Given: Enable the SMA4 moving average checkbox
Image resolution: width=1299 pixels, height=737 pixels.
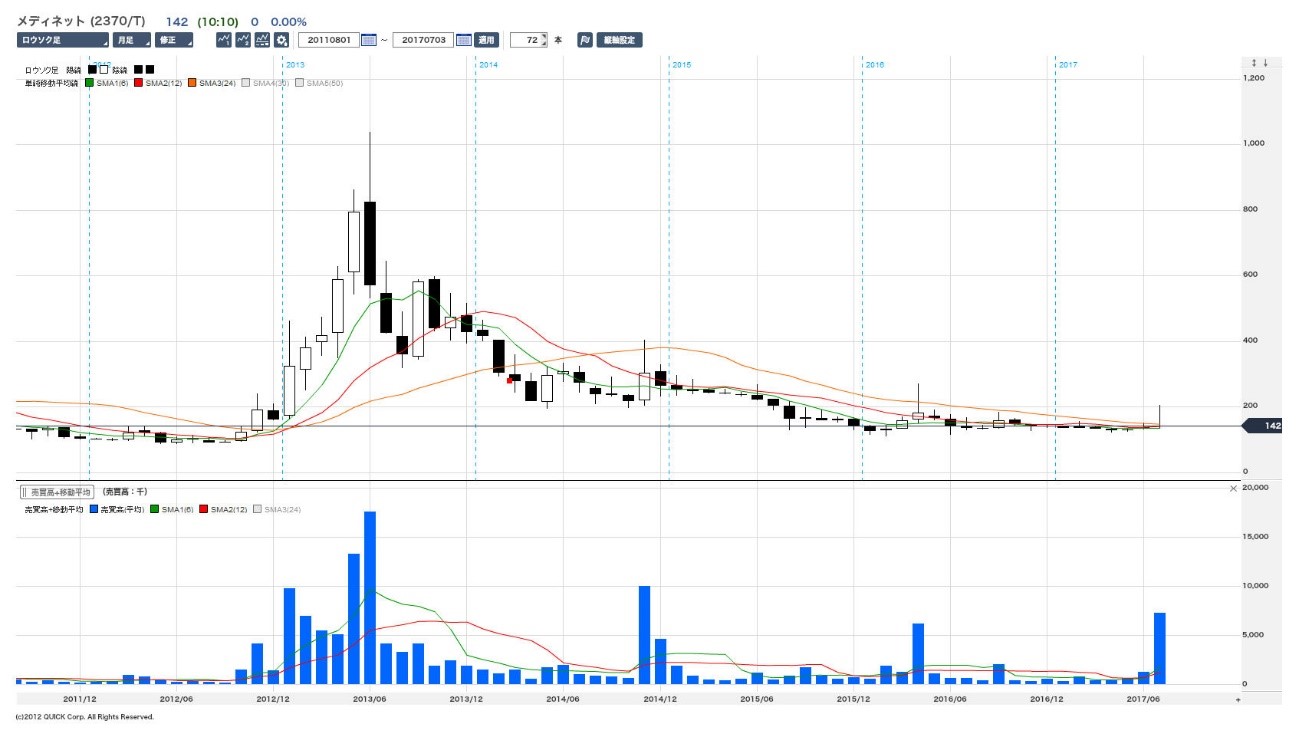Looking at the screenshot, I should coord(246,83).
